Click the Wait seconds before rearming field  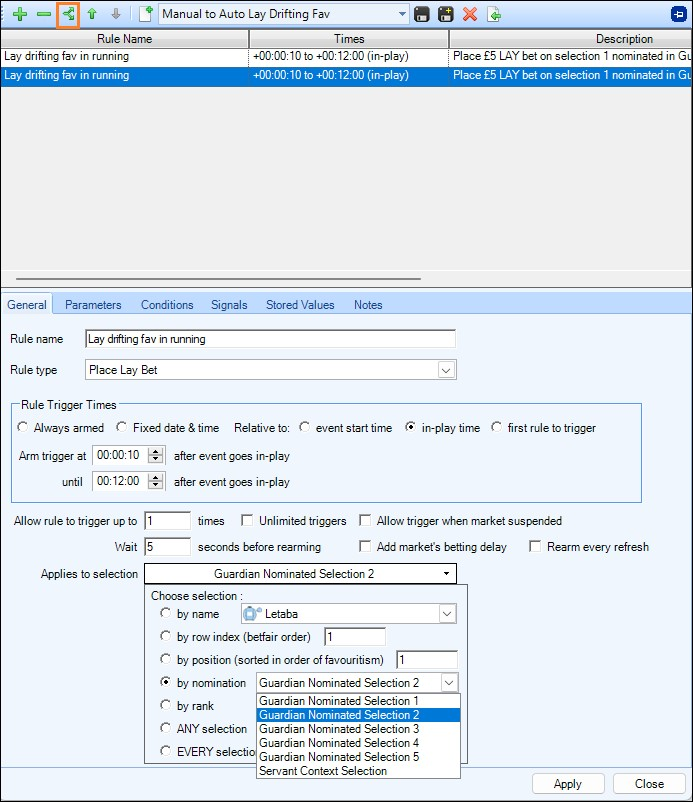click(168, 547)
